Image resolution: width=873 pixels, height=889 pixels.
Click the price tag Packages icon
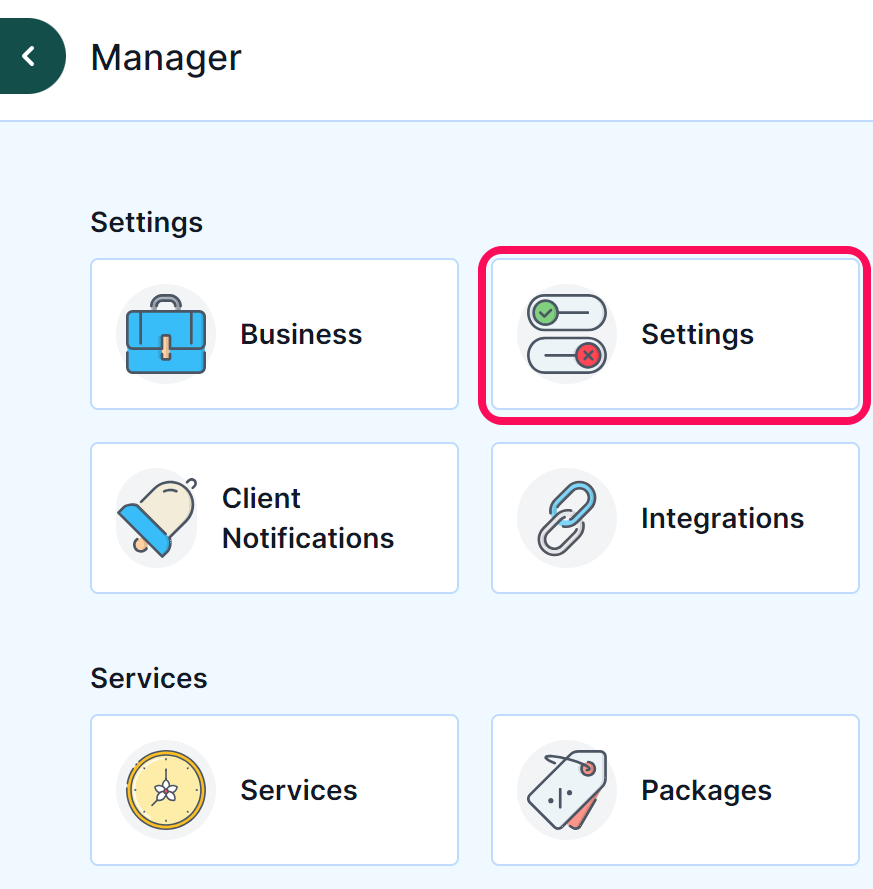point(567,790)
